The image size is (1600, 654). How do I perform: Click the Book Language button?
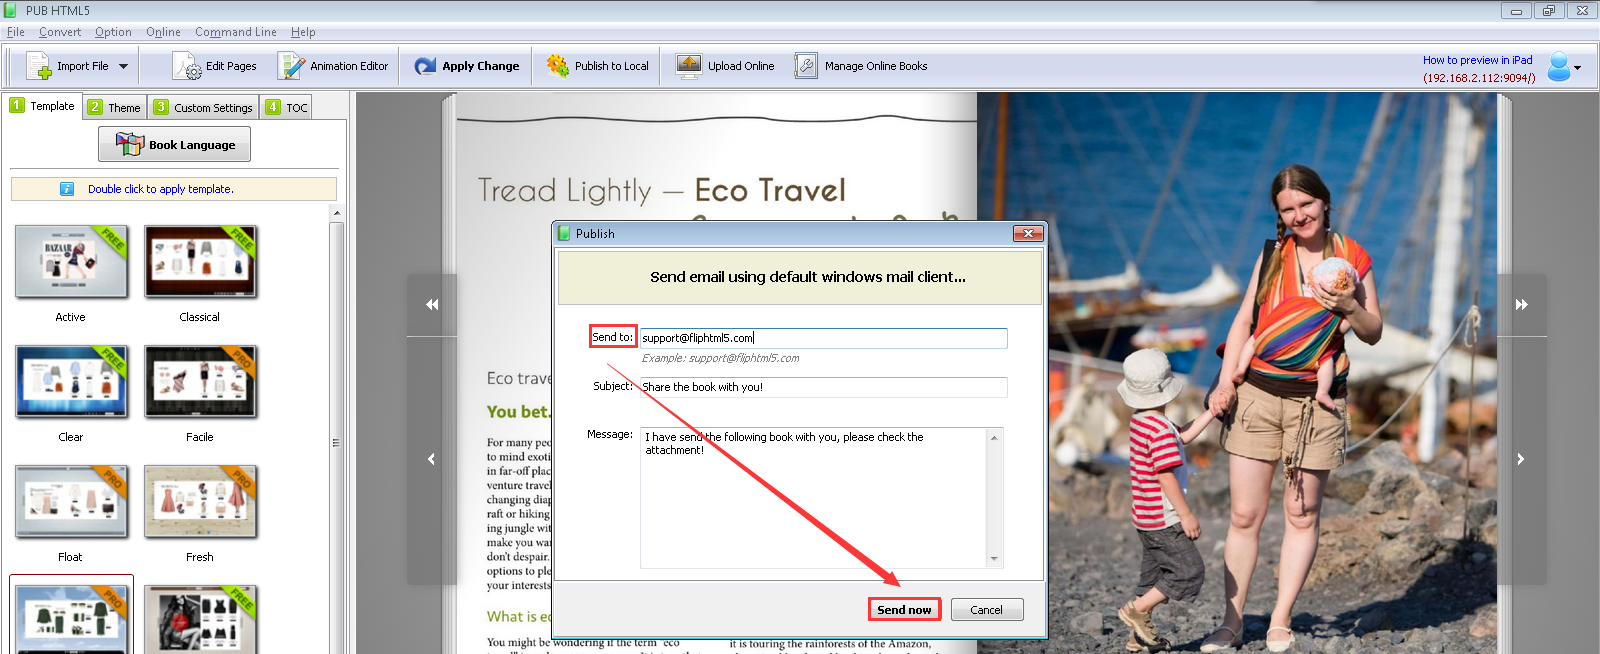[174, 144]
